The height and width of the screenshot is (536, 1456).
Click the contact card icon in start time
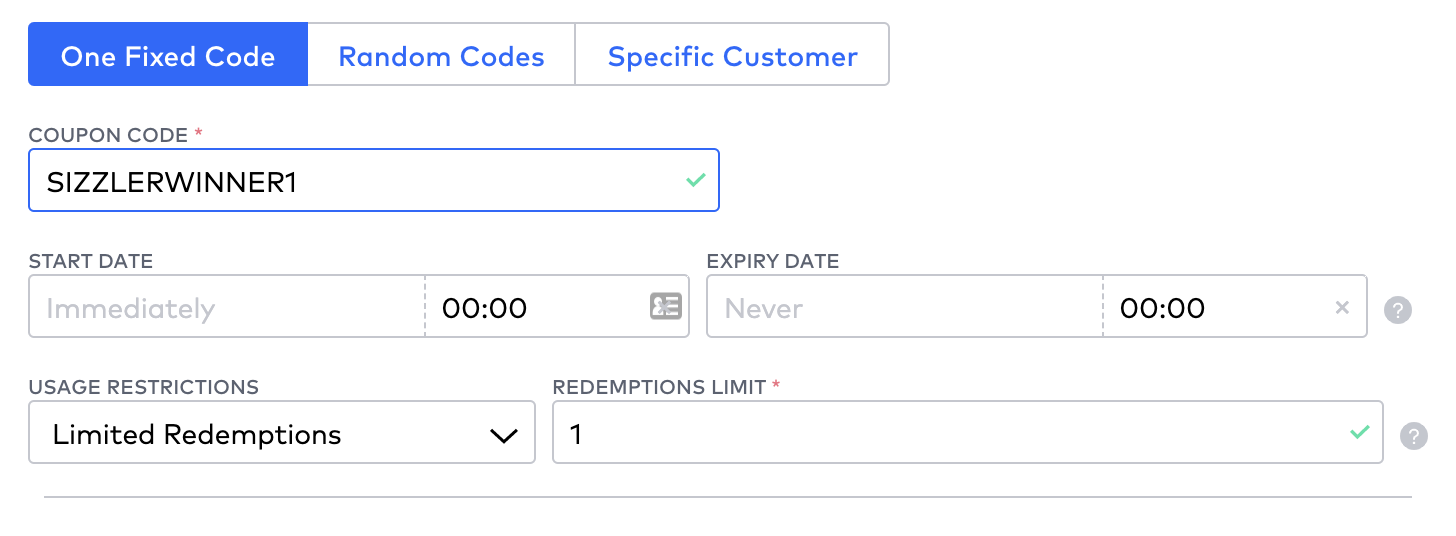666,306
